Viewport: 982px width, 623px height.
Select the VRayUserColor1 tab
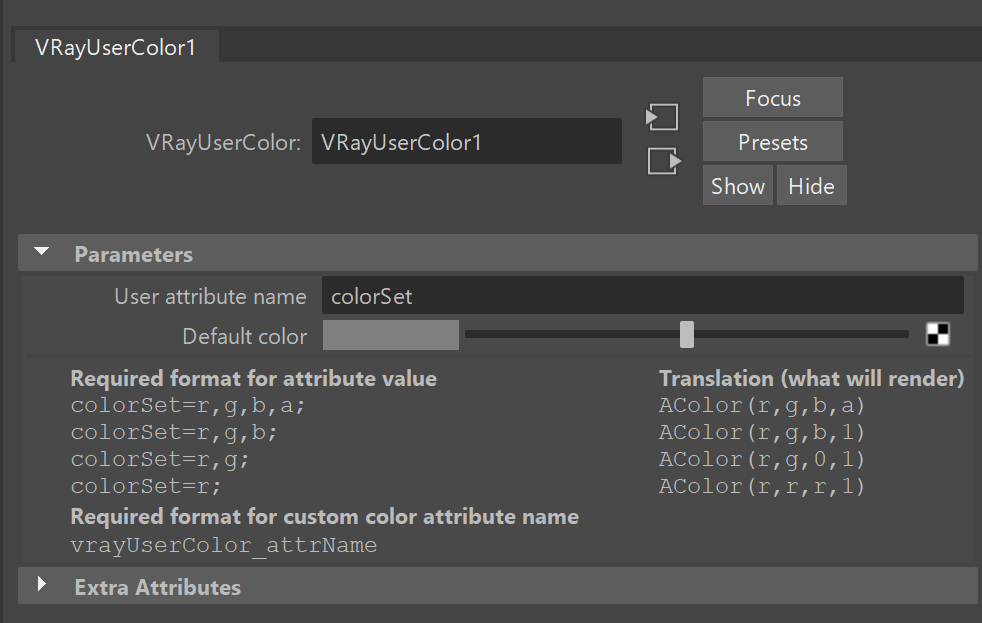point(115,47)
